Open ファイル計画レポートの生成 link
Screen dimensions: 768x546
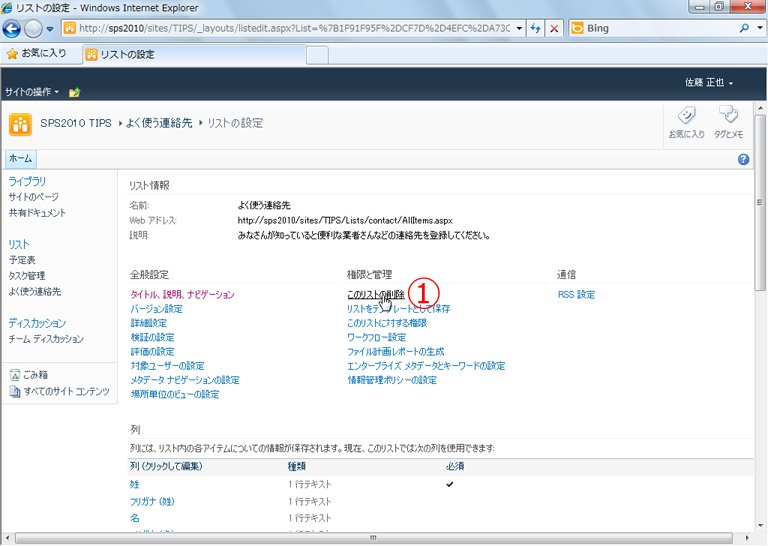pyautogui.click(x=395, y=352)
